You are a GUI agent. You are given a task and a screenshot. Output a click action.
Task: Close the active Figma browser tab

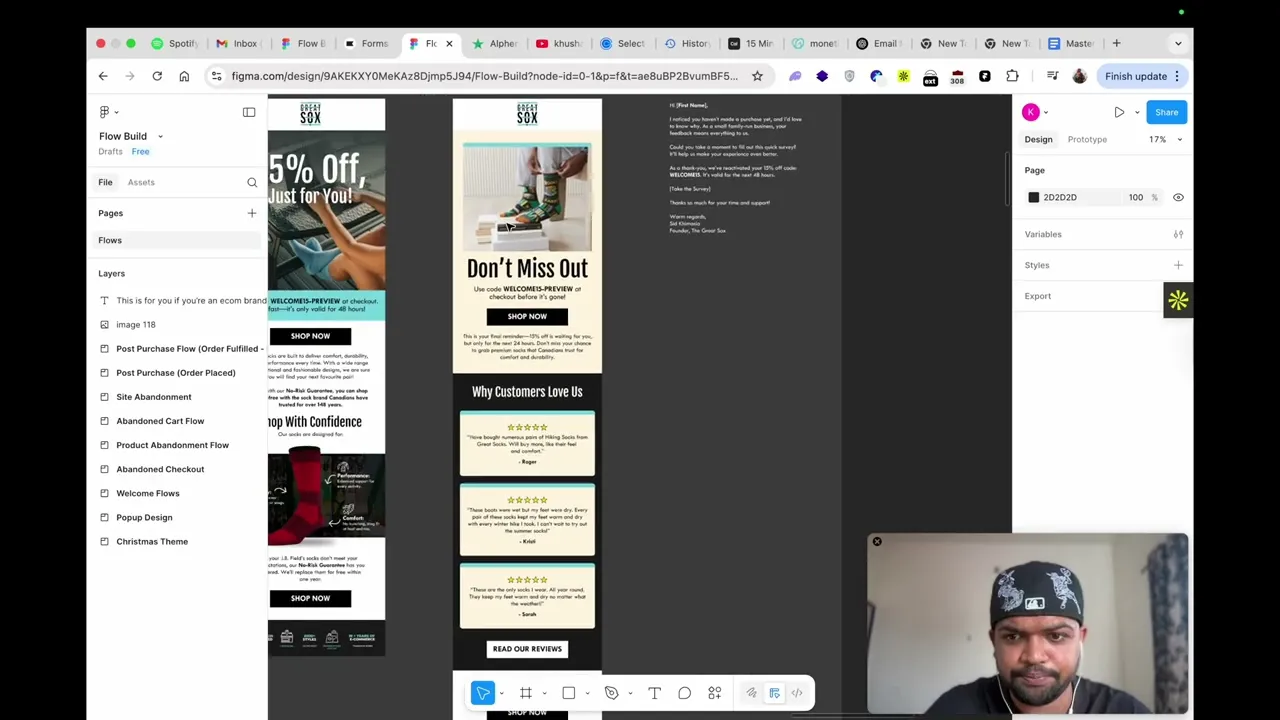[449, 43]
